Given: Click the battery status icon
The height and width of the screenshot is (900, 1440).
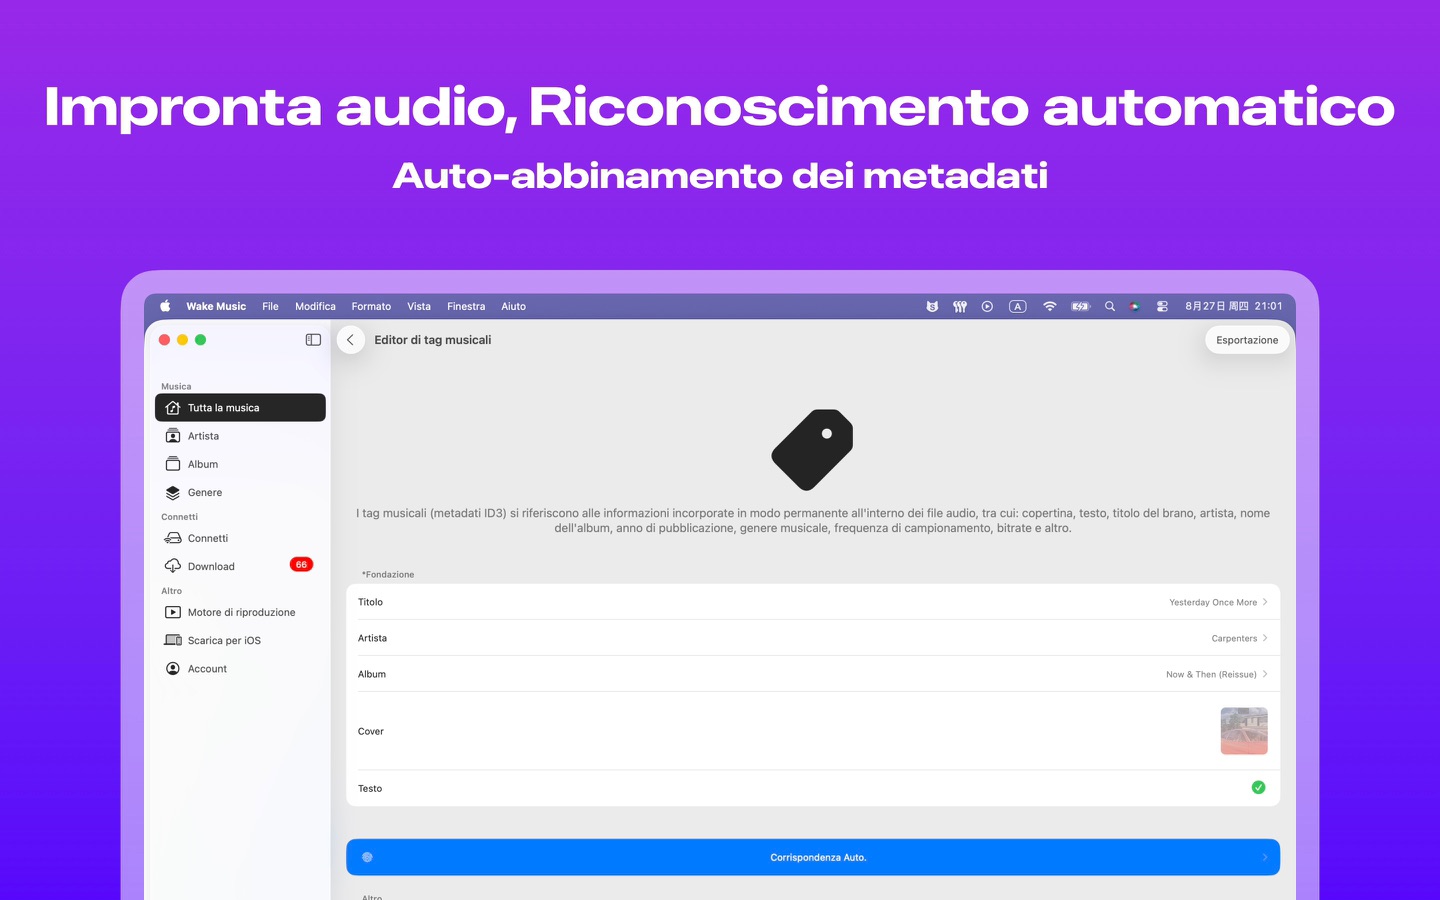Looking at the screenshot, I should 1080,306.
